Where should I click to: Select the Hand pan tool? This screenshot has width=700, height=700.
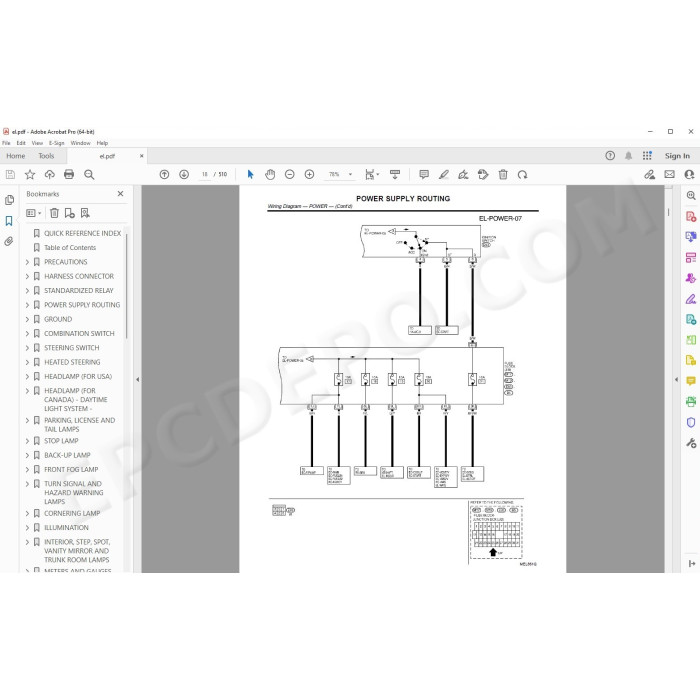(x=270, y=175)
